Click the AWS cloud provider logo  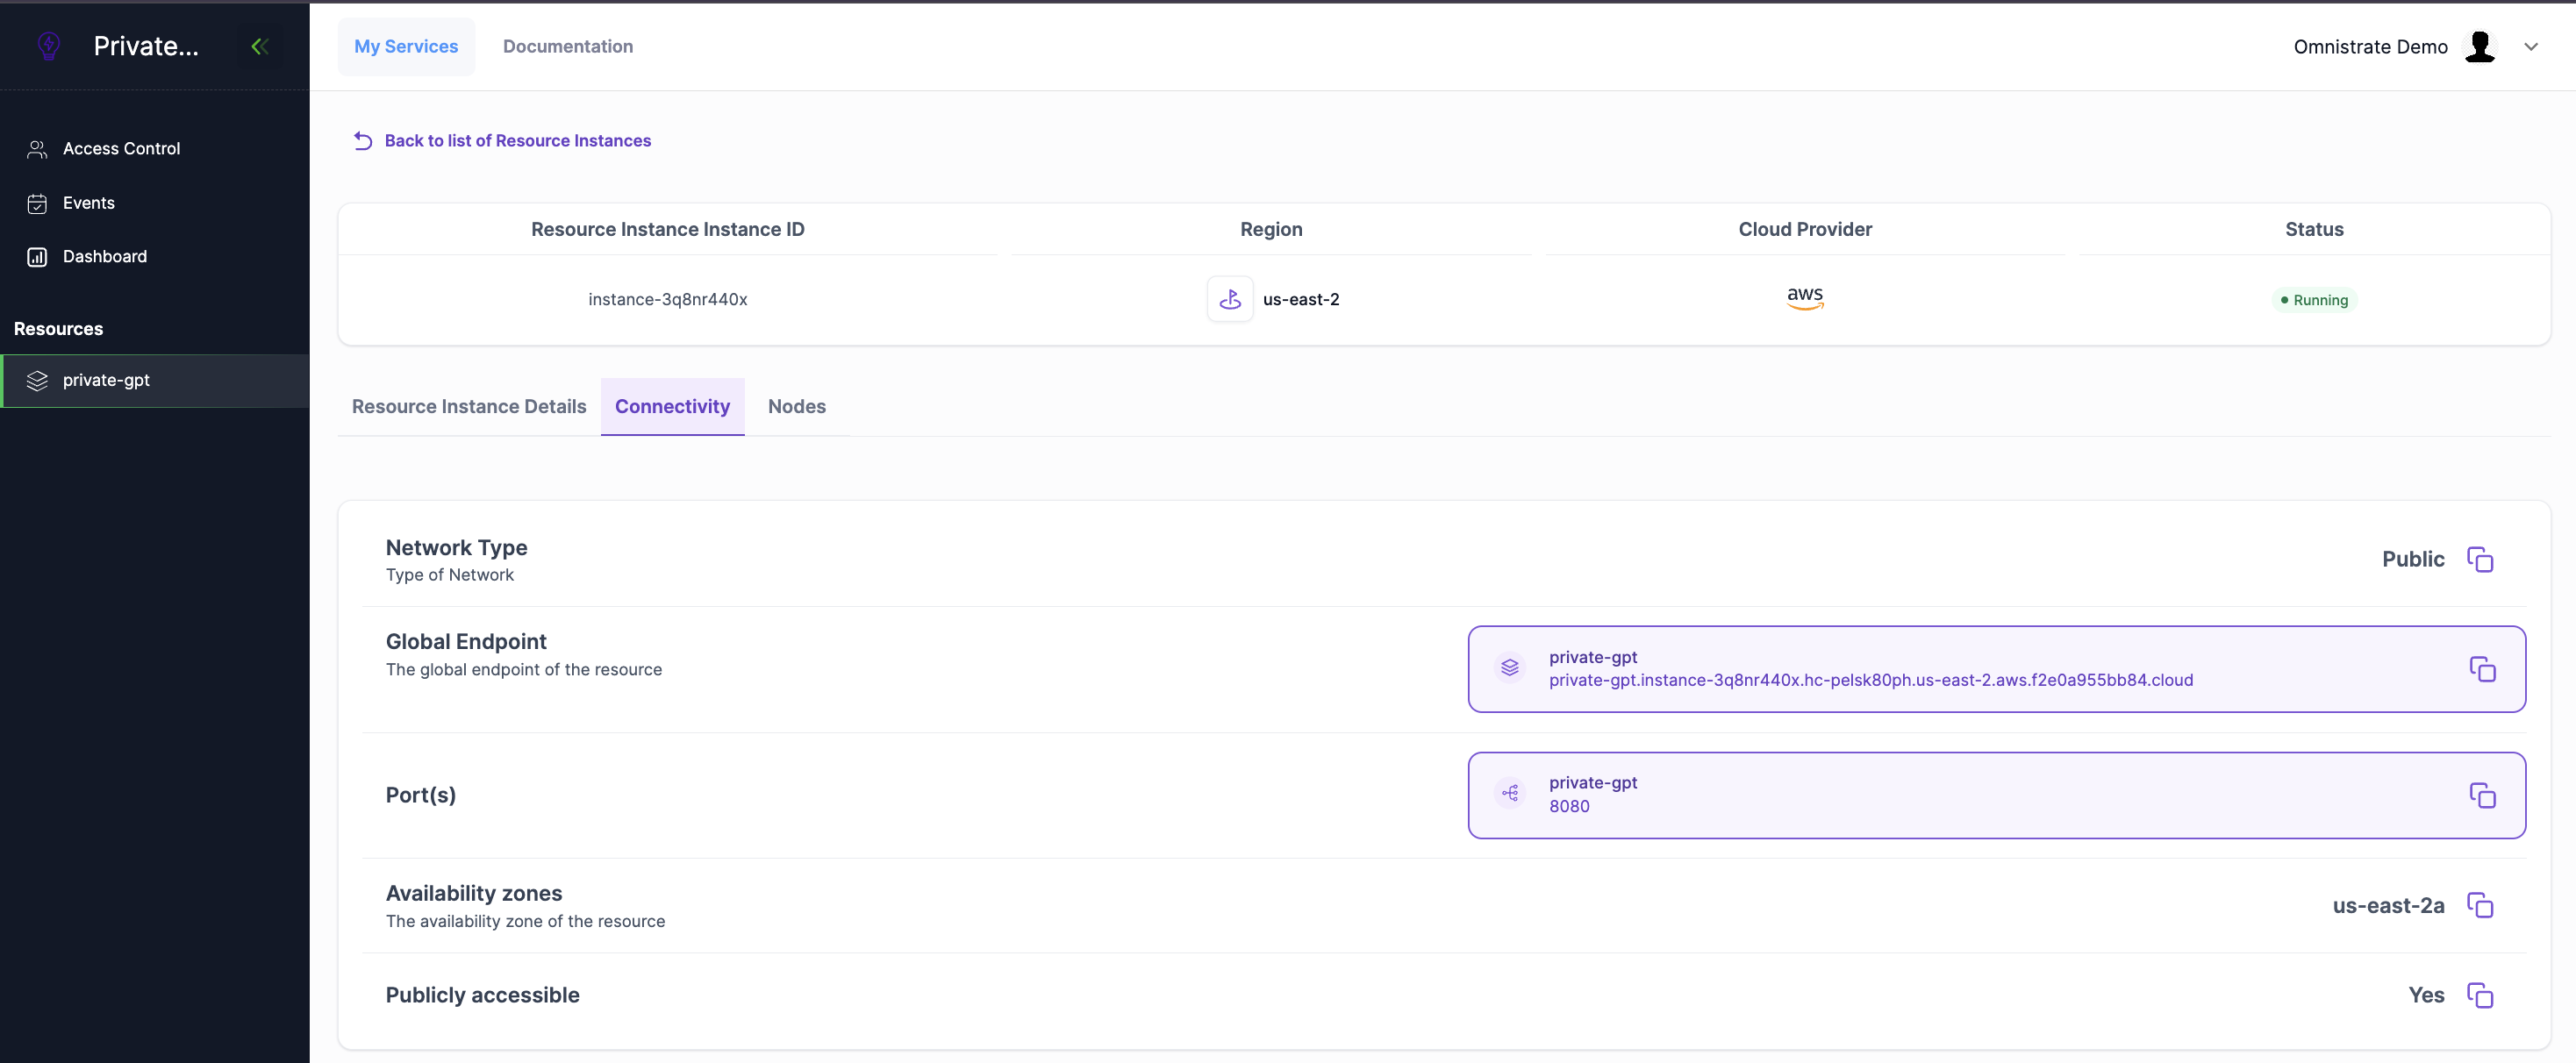(1805, 297)
